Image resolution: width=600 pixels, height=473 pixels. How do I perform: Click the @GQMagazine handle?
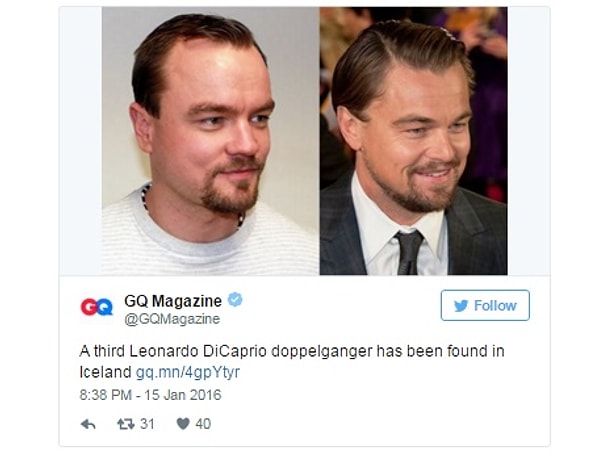(x=172, y=319)
